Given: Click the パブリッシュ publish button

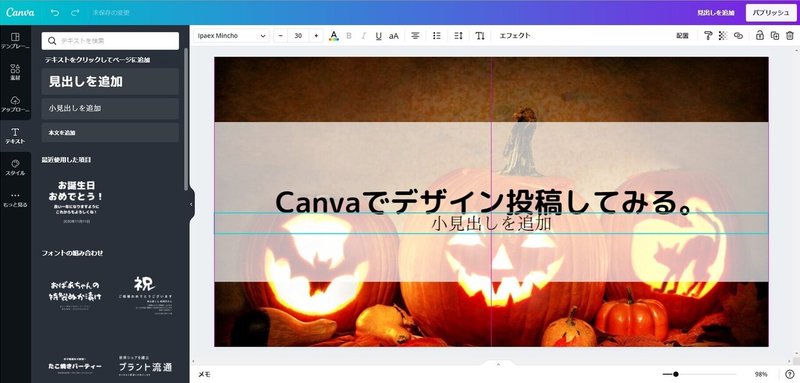Looking at the screenshot, I should pyautogui.click(x=771, y=13).
